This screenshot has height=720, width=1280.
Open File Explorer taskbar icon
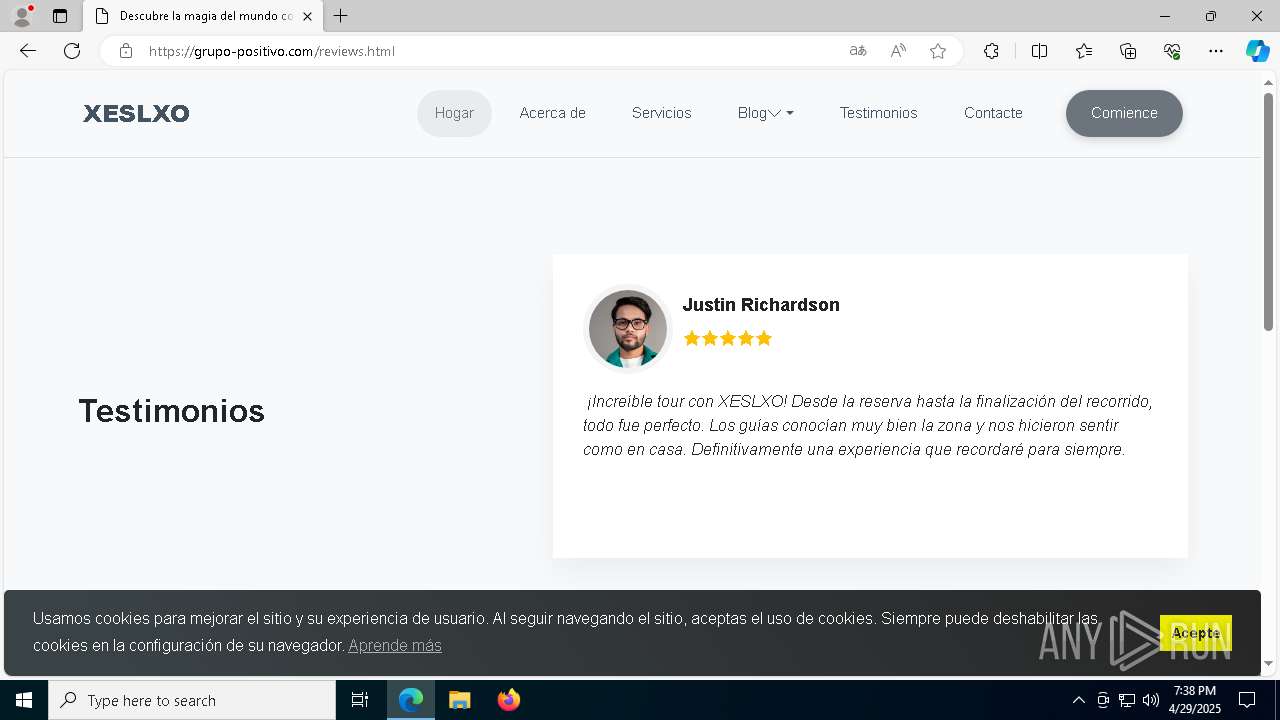pyautogui.click(x=459, y=700)
